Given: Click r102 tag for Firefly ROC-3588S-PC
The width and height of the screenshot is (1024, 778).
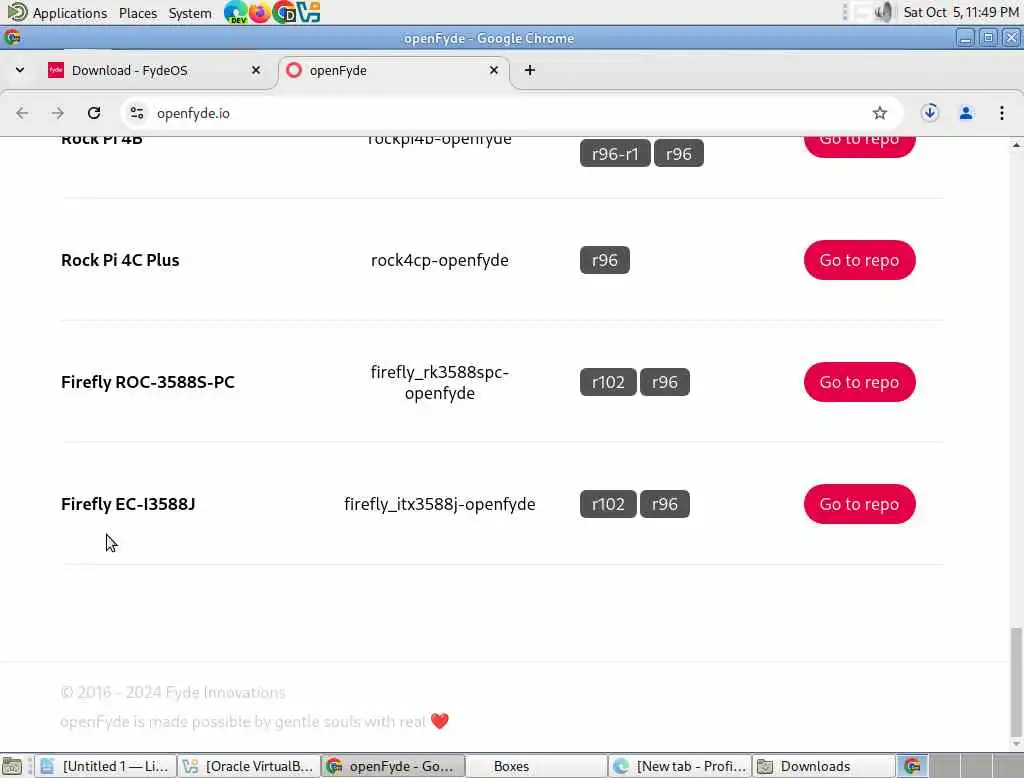Looking at the screenshot, I should (x=608, y=382).
